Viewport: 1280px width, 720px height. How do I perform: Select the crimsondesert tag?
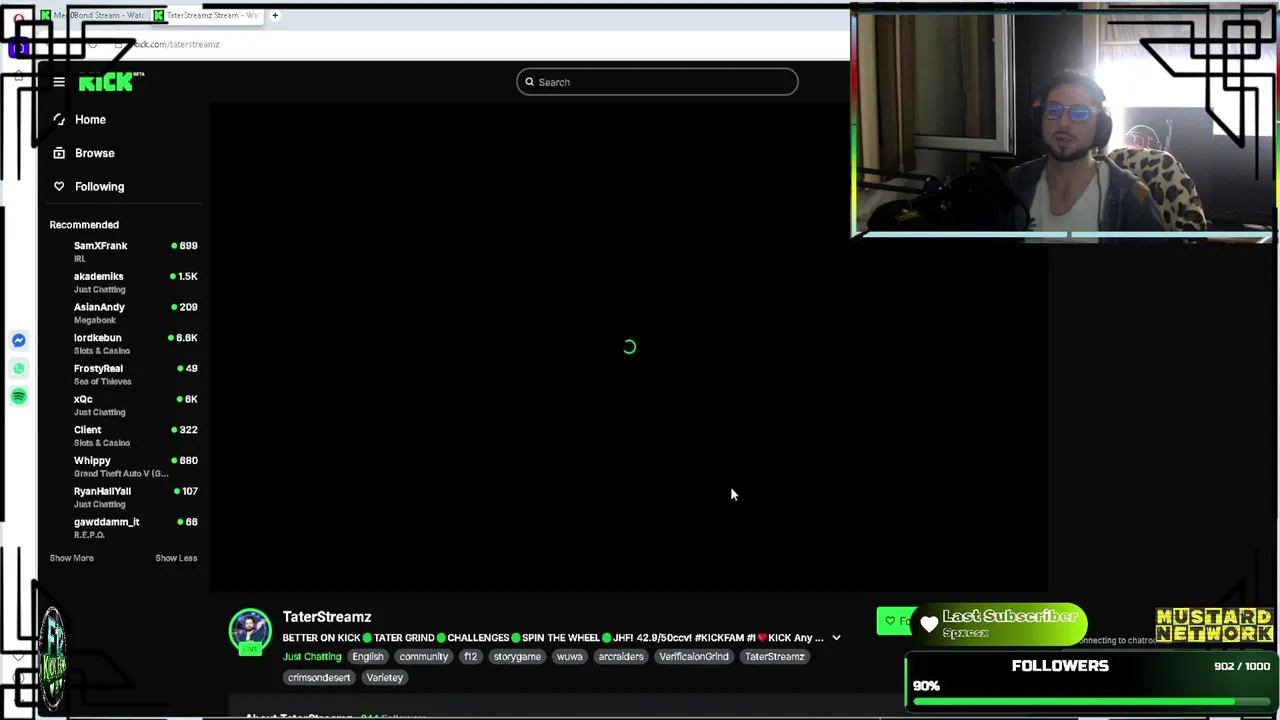click(319, 678)
